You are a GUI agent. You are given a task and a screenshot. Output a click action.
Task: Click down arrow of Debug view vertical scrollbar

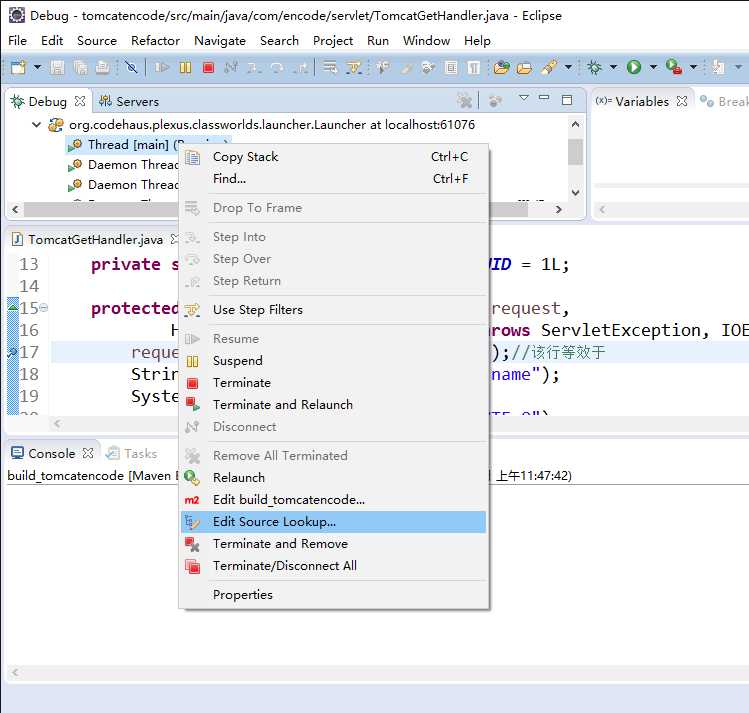[x=576, y=192]
